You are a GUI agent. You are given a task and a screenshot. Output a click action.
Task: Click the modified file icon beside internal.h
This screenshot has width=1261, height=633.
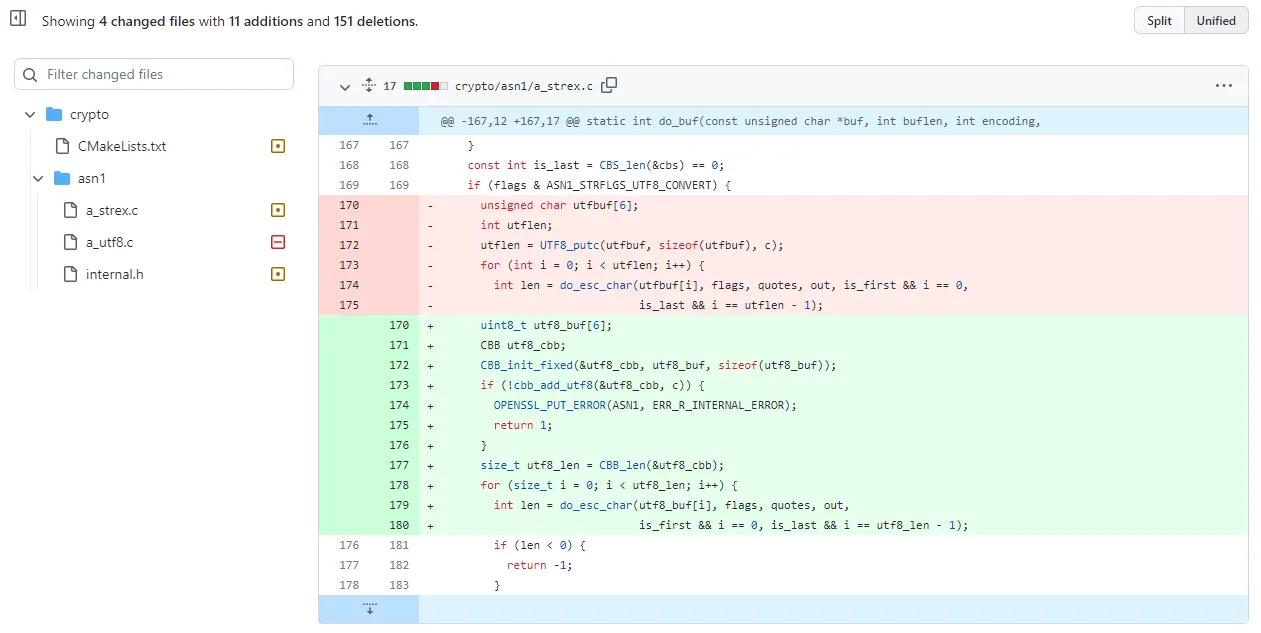(x=277, y=273)
